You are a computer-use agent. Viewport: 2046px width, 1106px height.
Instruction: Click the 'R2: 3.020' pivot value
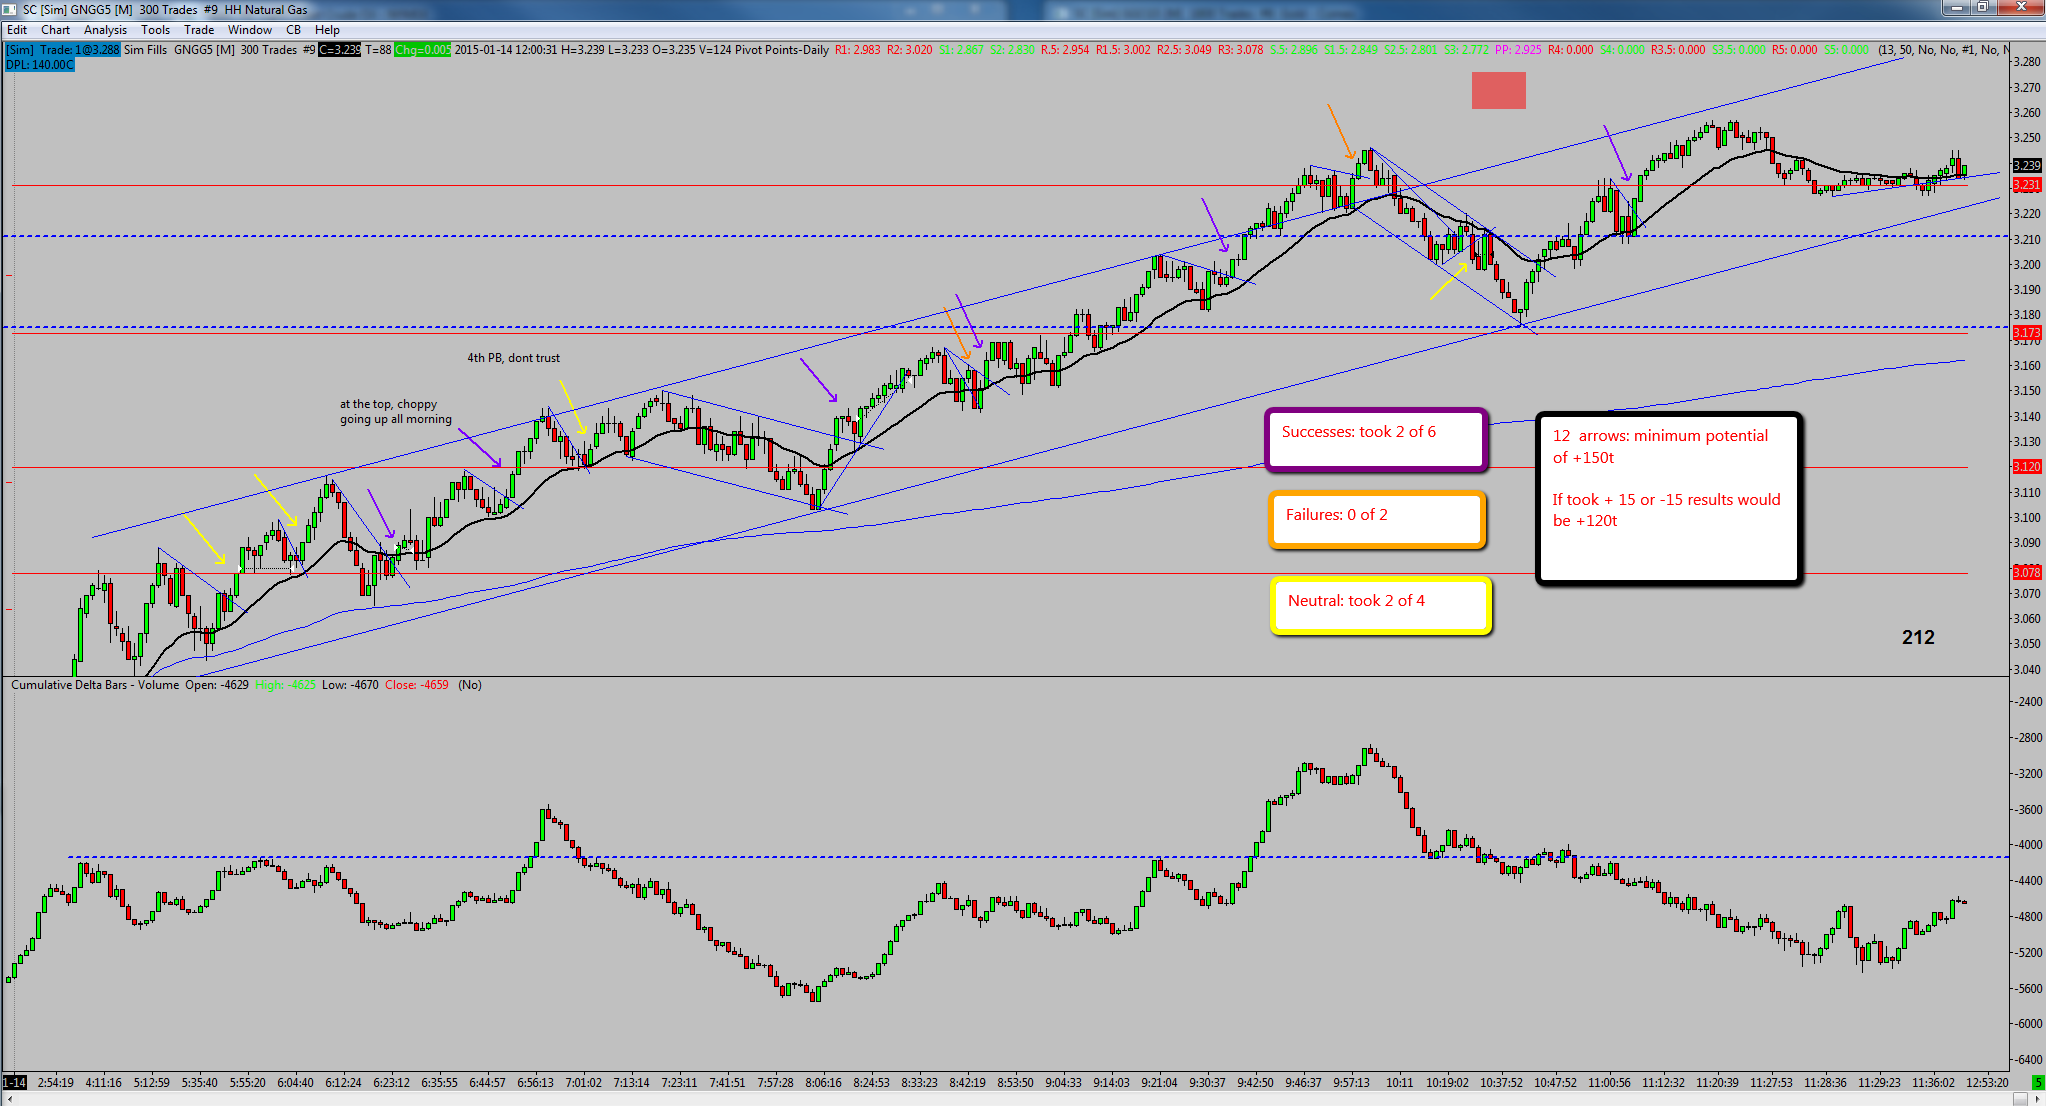point(910,50)
